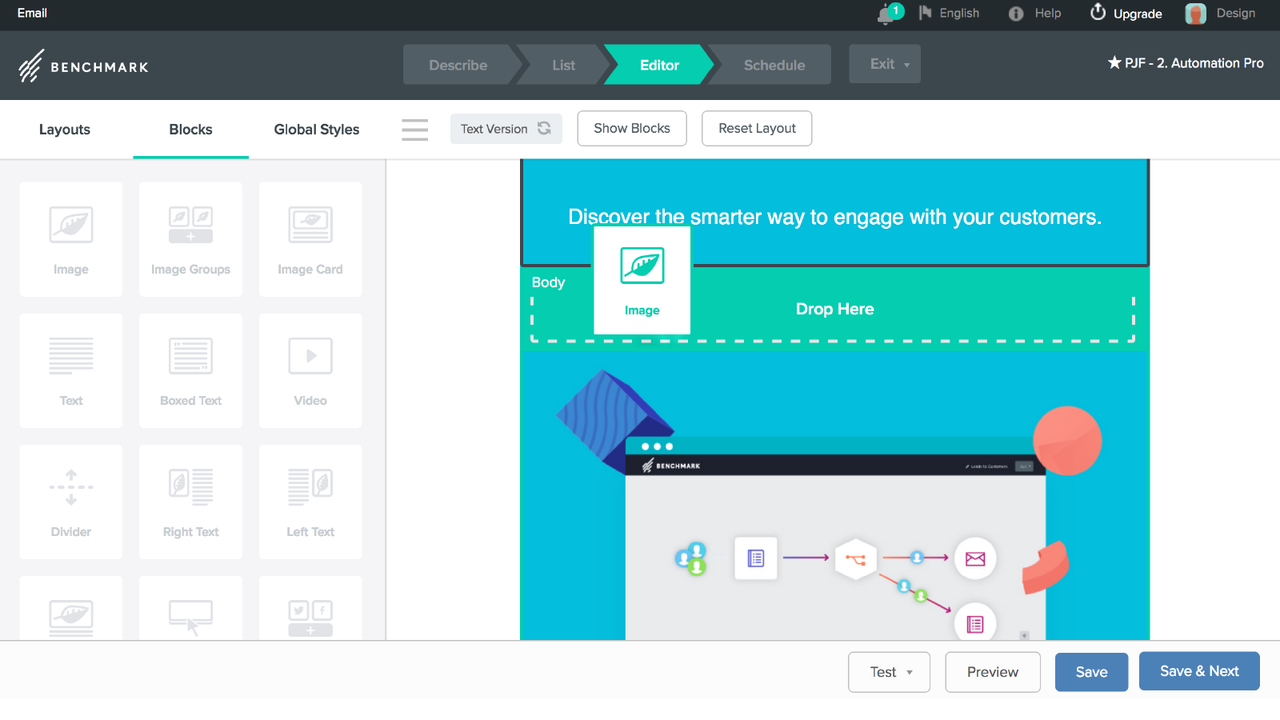
Task: Select the Right Text block
Action: [190, 501]
